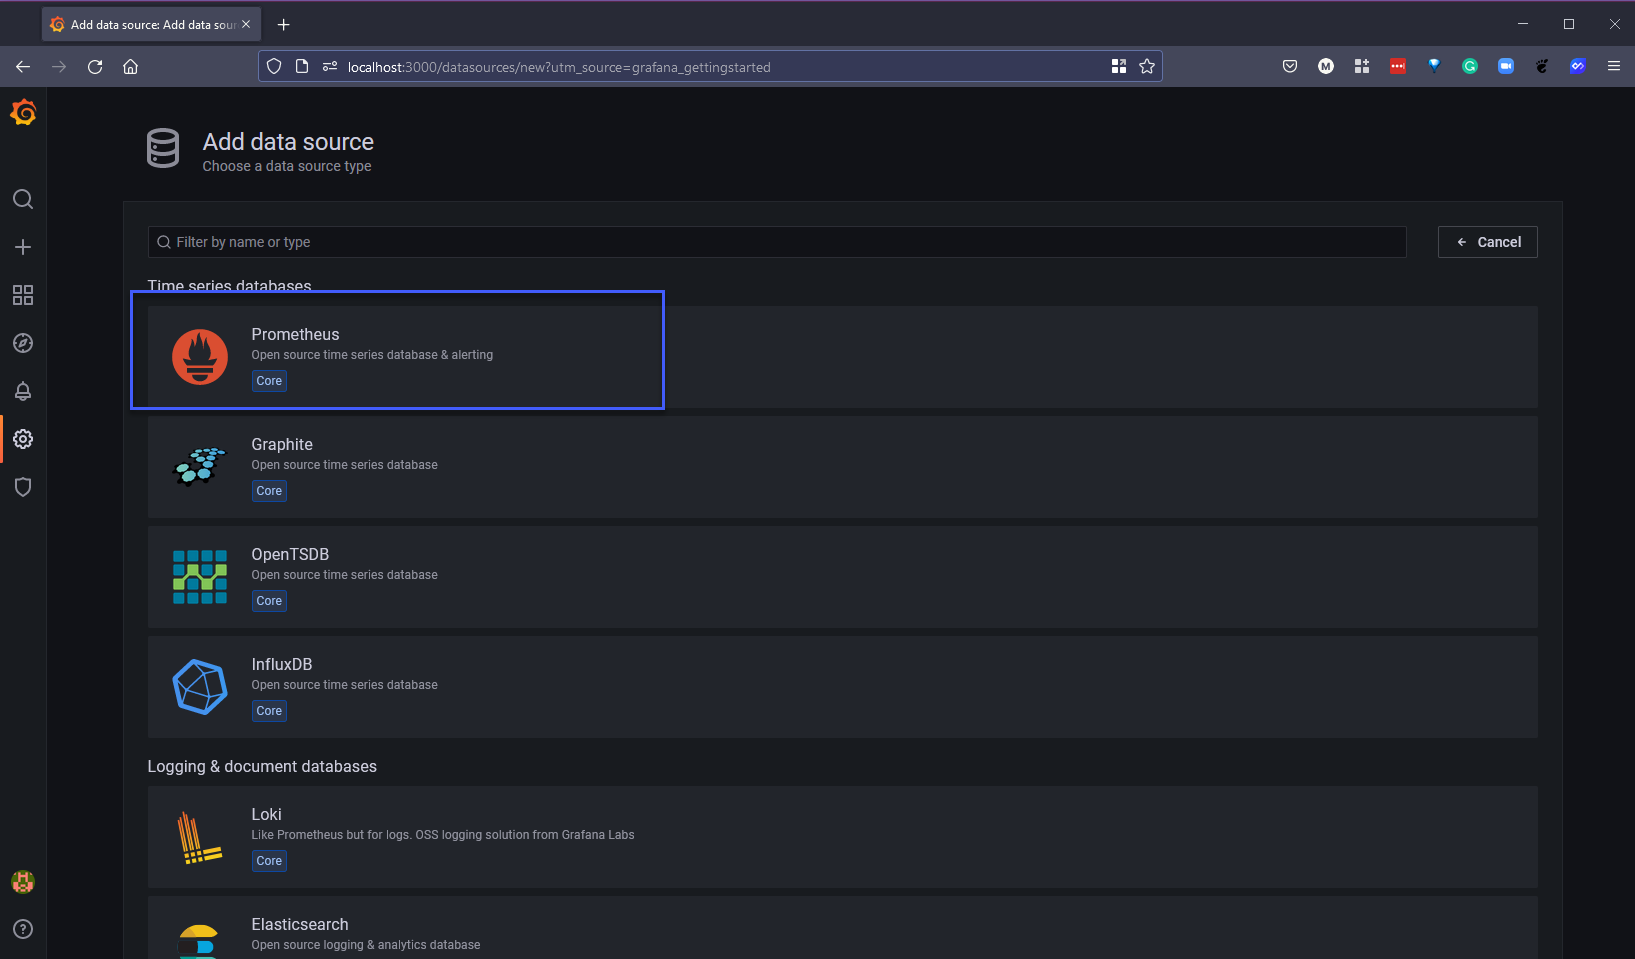Open the Server Admin shield icon

(x=23, y=487)
